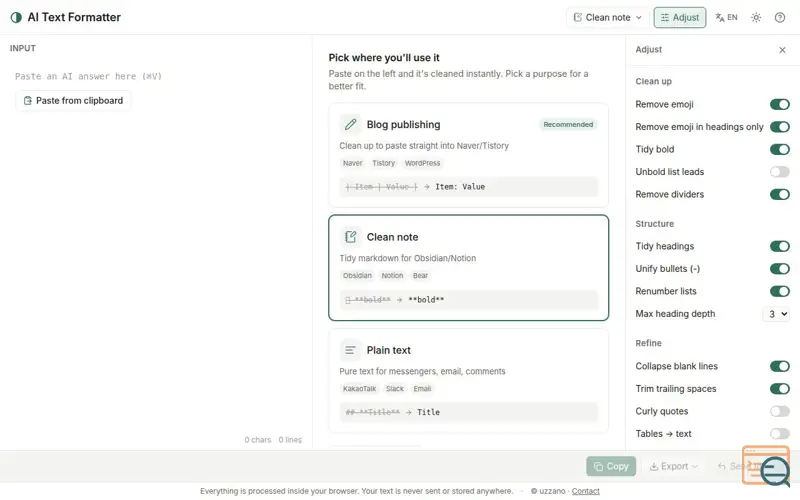Click the WordPress tag

point(422,163)
